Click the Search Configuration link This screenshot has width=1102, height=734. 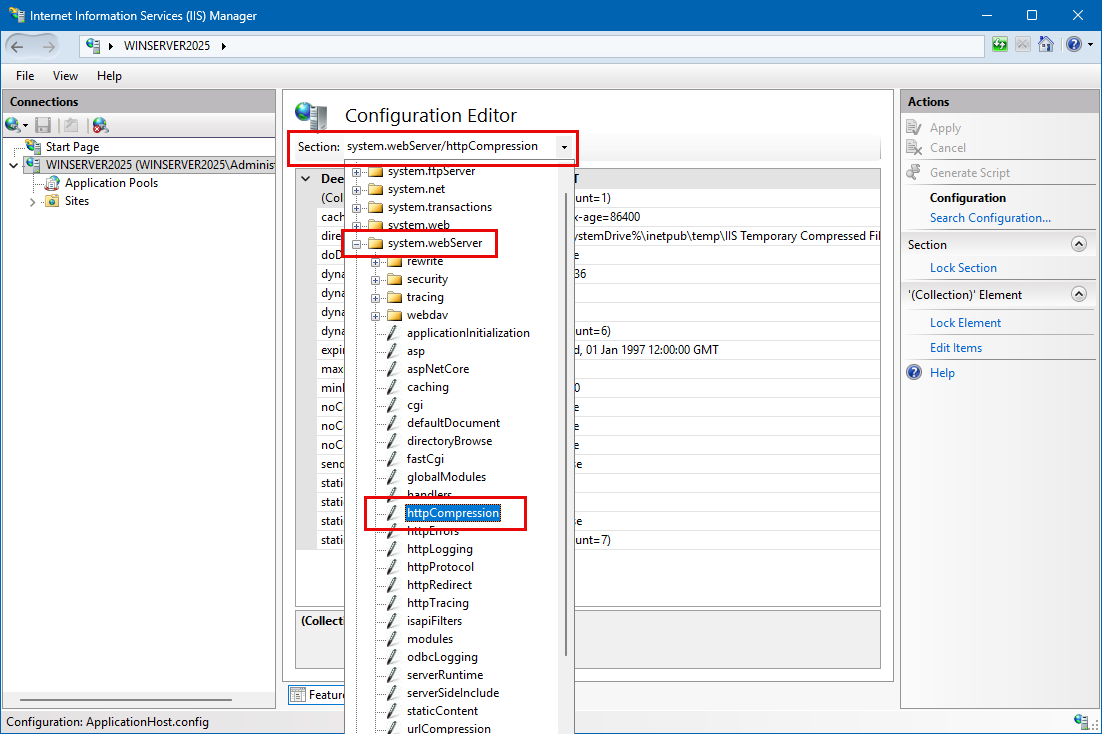click(x=990, y=218)
